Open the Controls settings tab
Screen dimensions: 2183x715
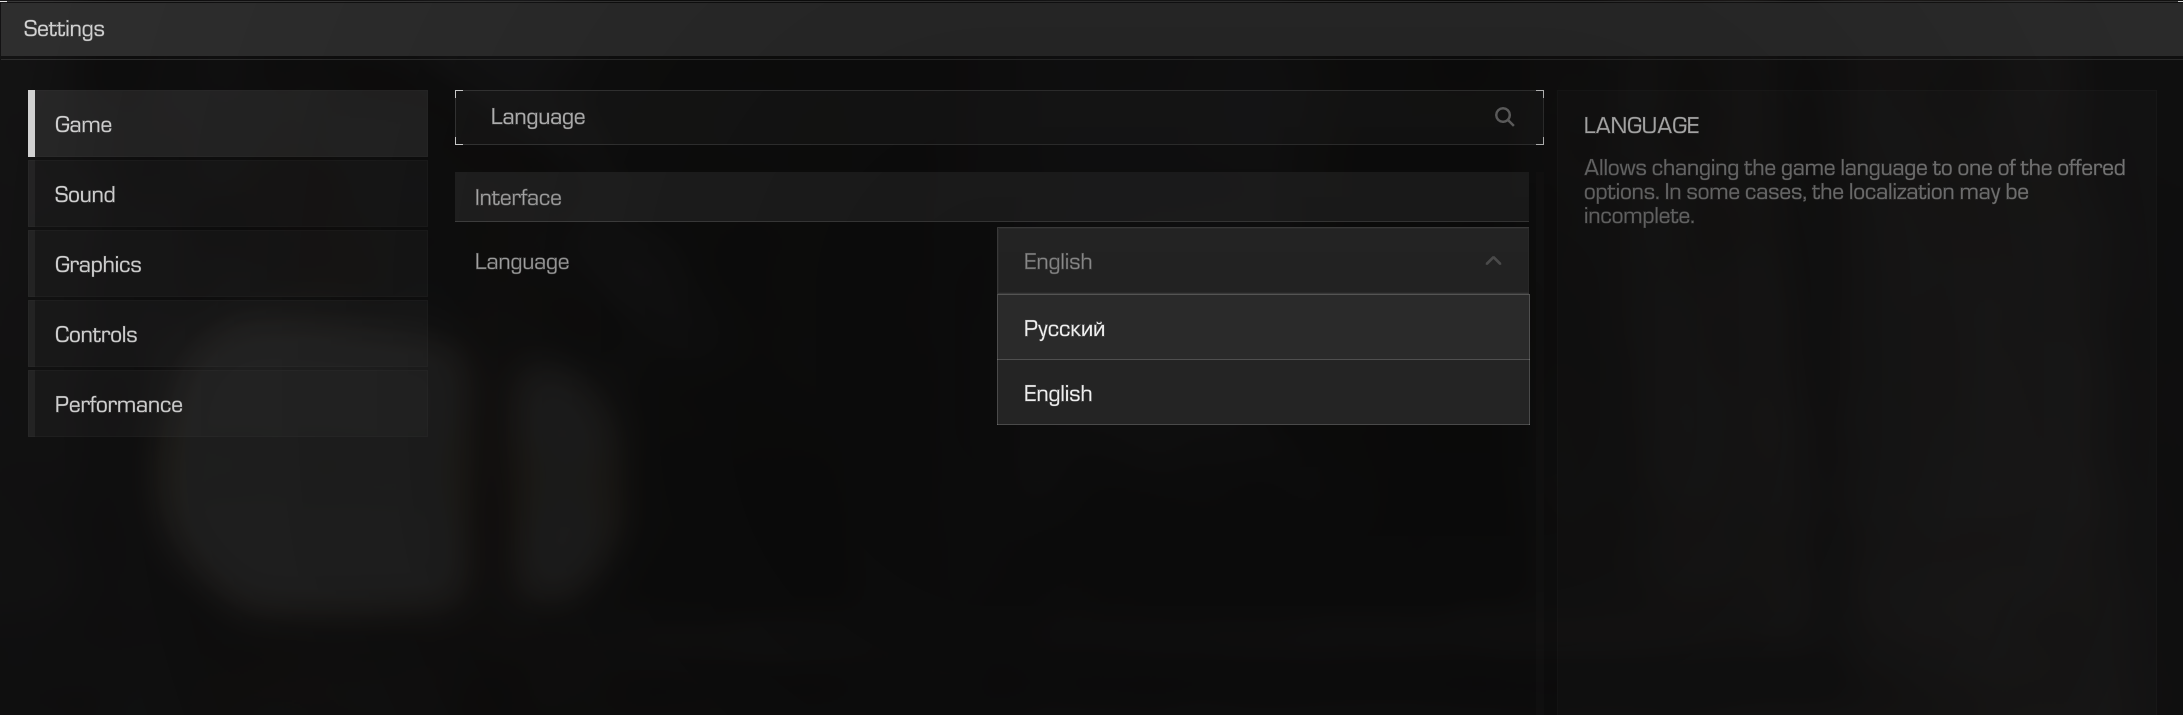[x=229, y=334]
